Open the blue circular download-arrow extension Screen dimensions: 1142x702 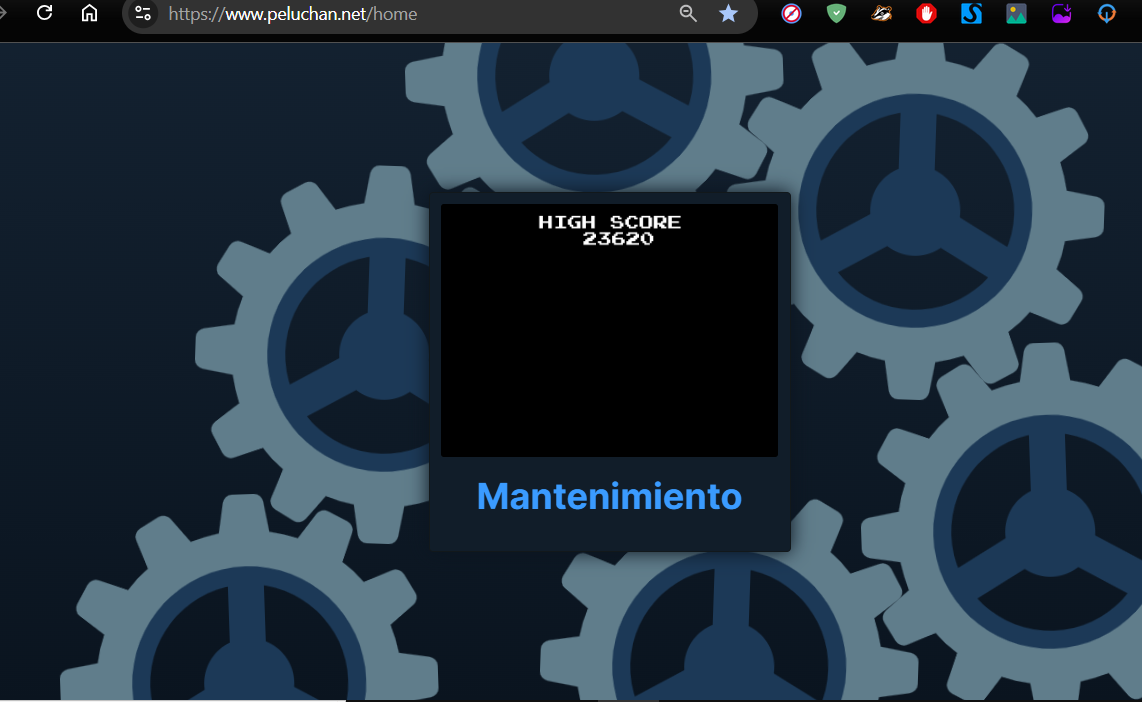coord(1107,14)
